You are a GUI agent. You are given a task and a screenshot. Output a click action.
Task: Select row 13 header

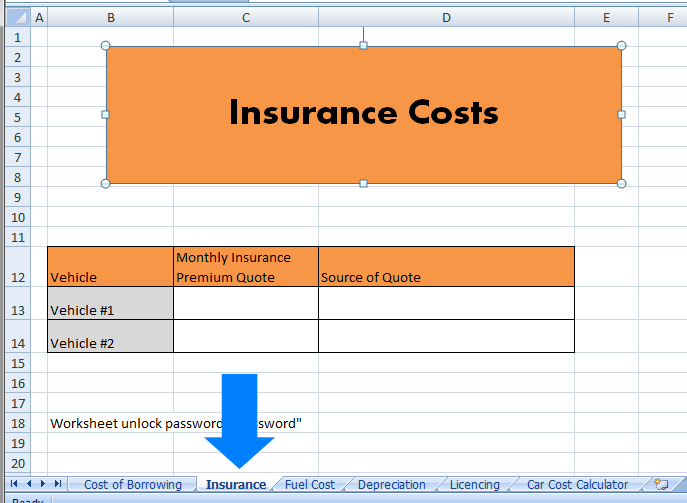coord(18,303)
